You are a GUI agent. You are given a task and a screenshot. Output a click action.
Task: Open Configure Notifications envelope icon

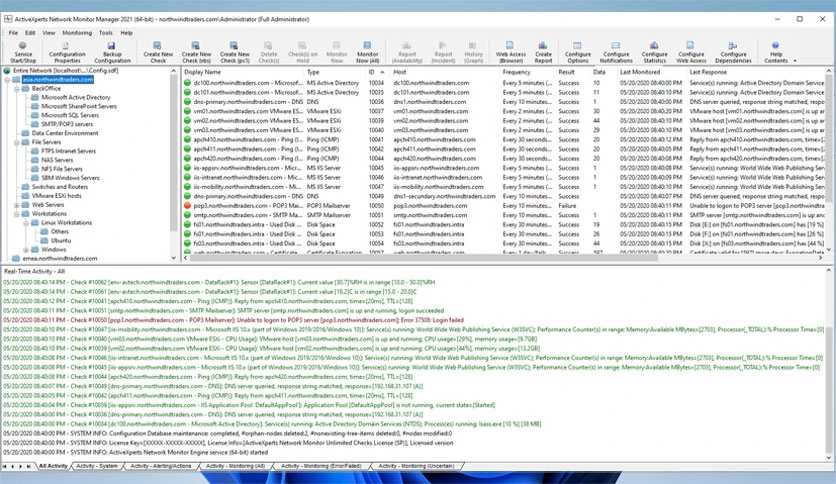[616, 46]
